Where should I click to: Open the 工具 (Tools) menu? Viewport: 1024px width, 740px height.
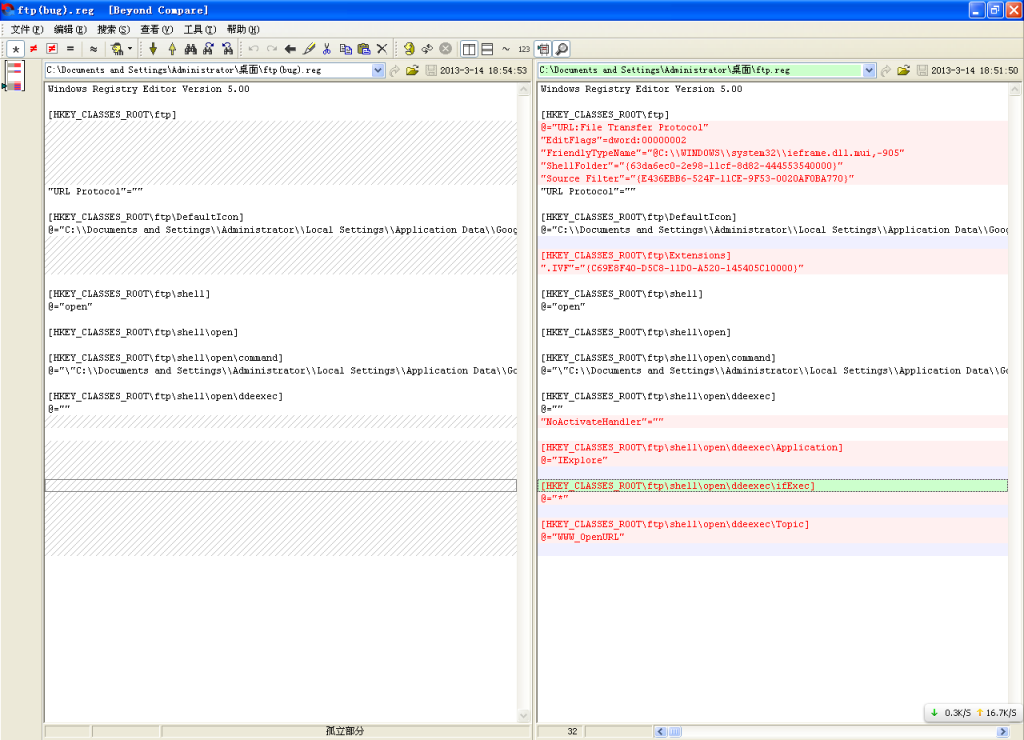click(199, 29)
